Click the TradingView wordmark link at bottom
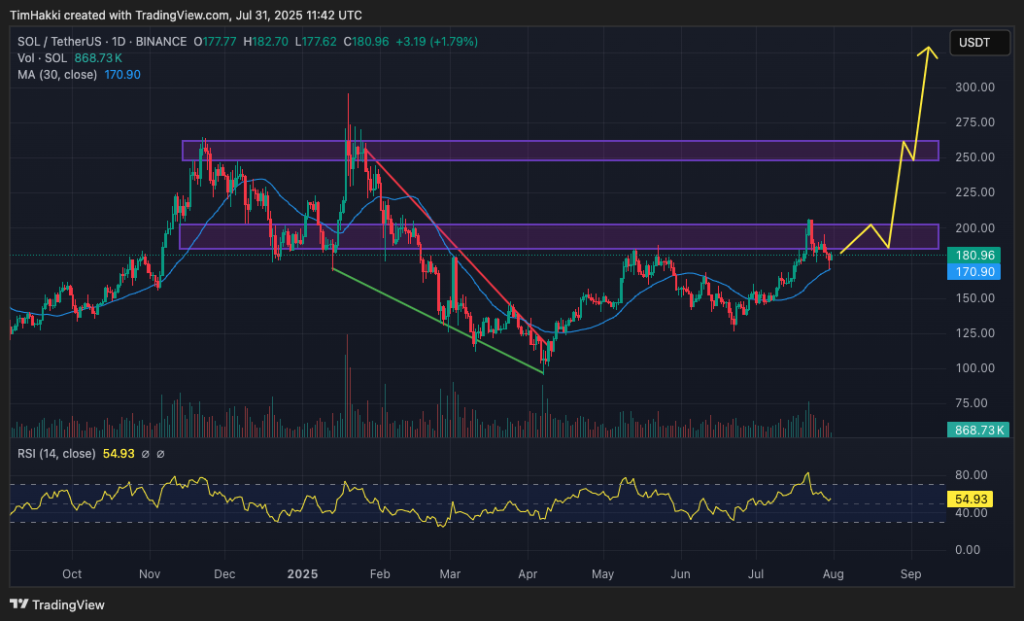The image size is (1024, 621). (68, 604)
